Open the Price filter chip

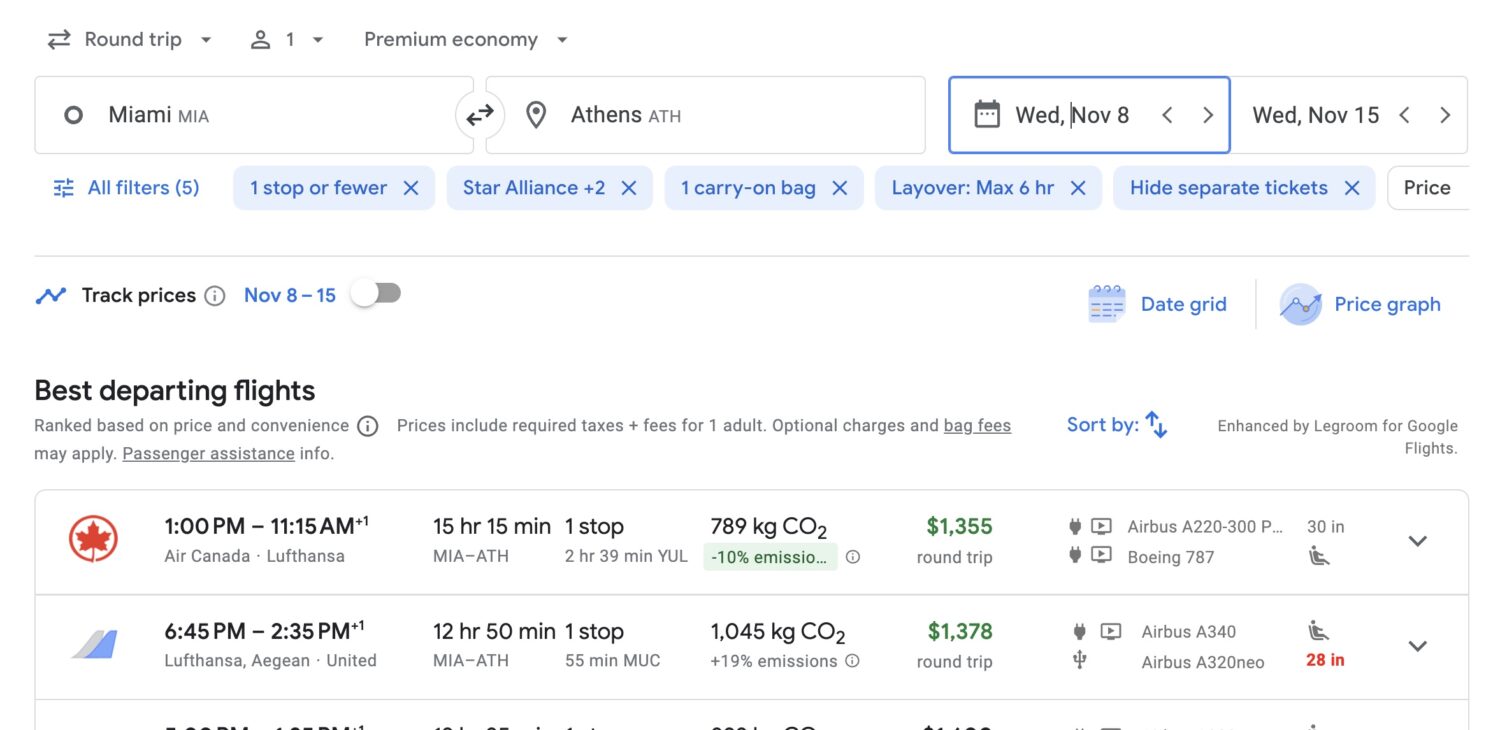1428,187
